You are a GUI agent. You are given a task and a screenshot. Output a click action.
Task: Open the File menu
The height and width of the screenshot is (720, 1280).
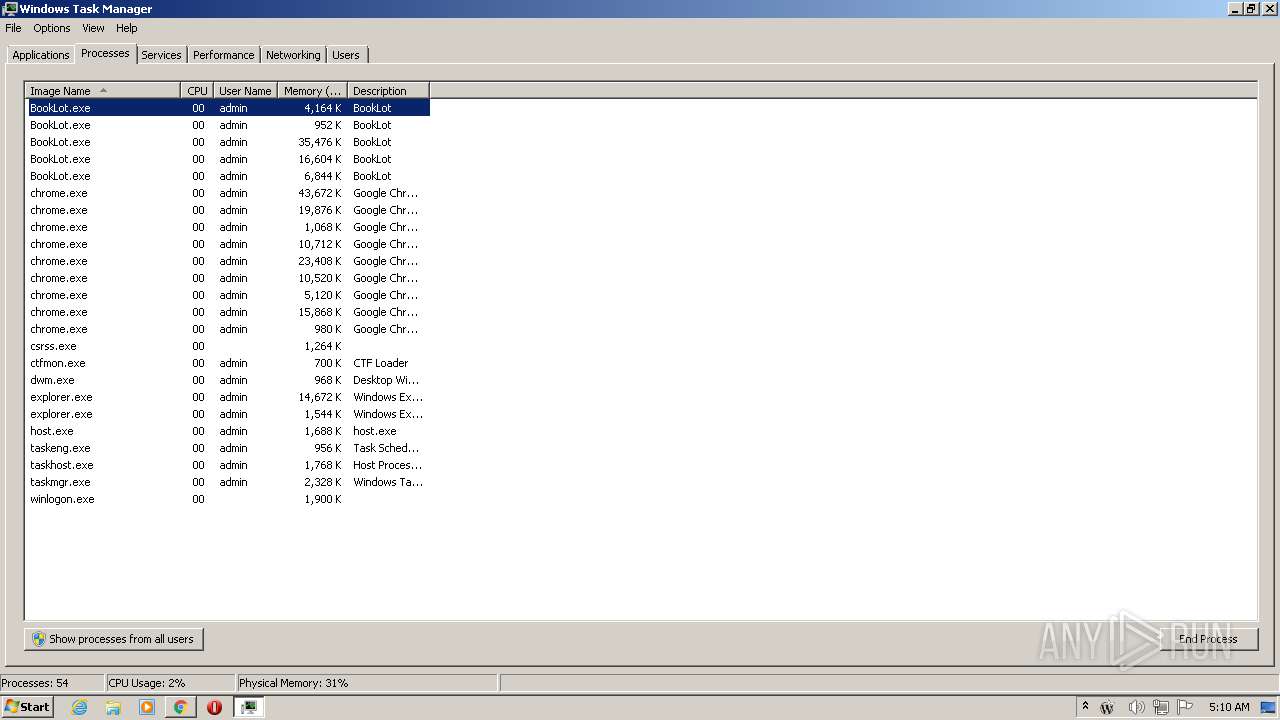[13, 28]
